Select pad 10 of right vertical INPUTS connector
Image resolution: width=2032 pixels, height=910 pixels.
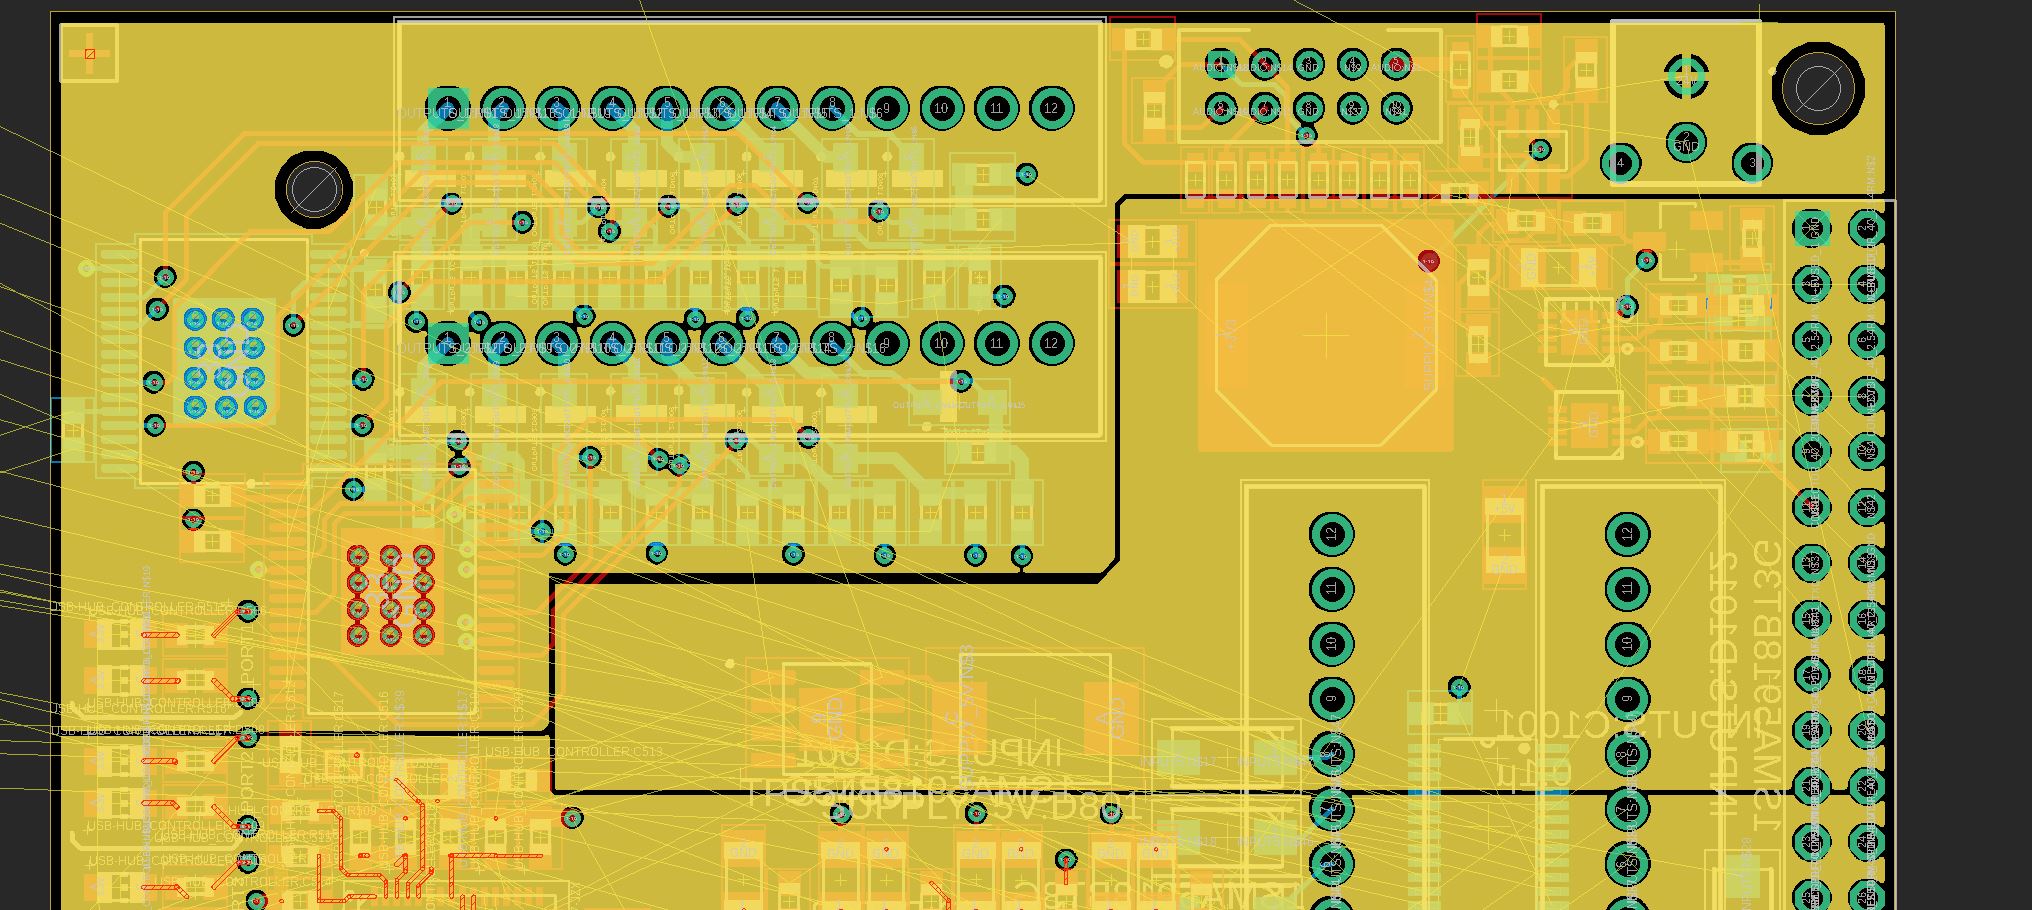[1627, 644]
